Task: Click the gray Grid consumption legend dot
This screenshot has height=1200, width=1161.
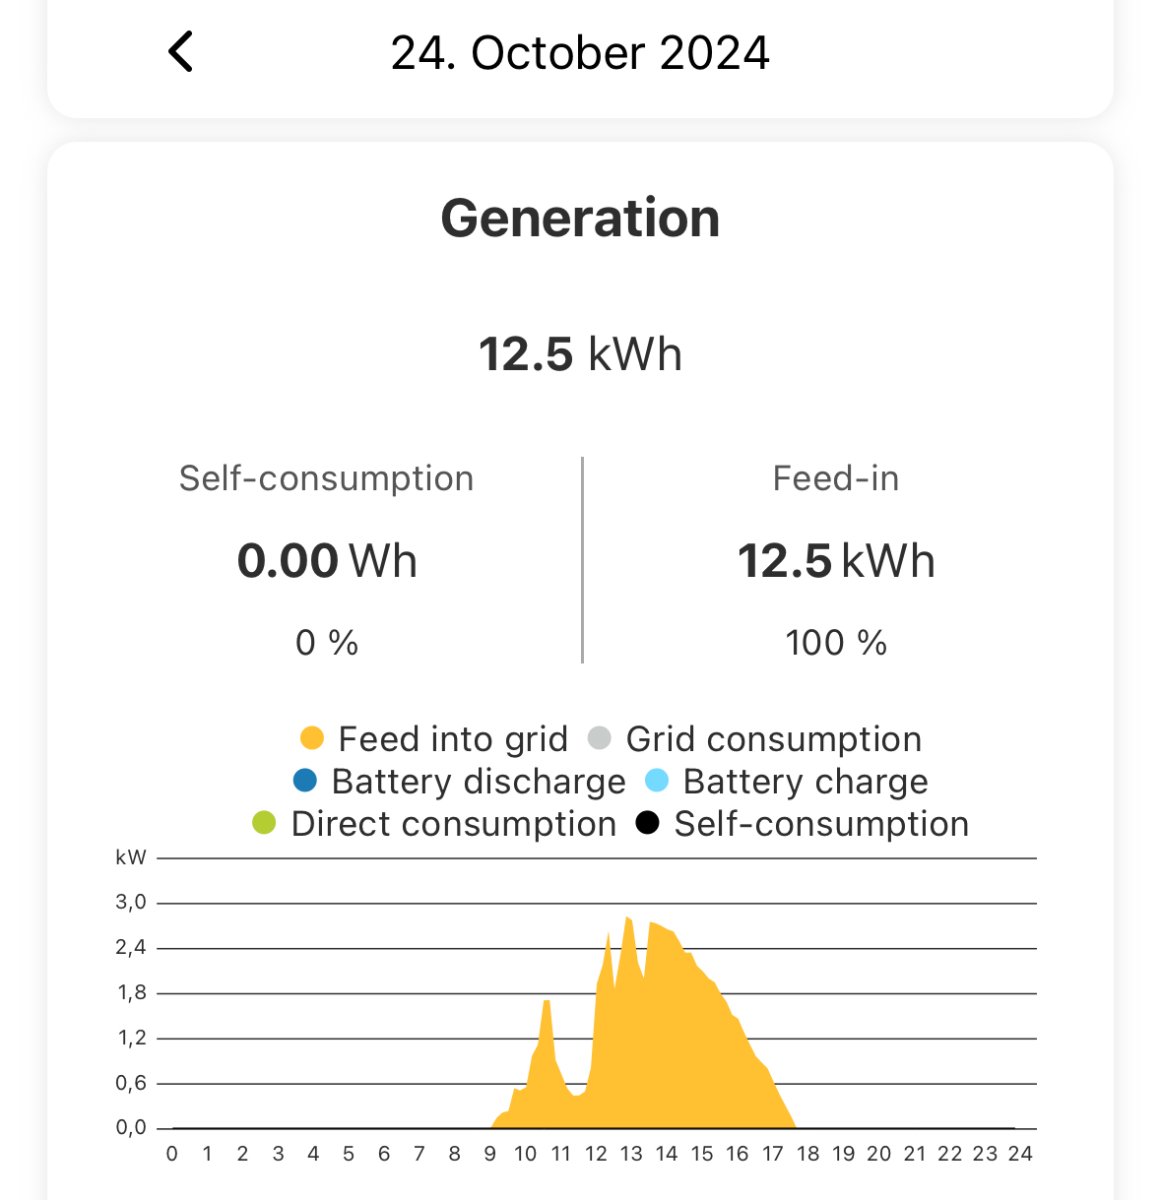Action: pos(600,739)
